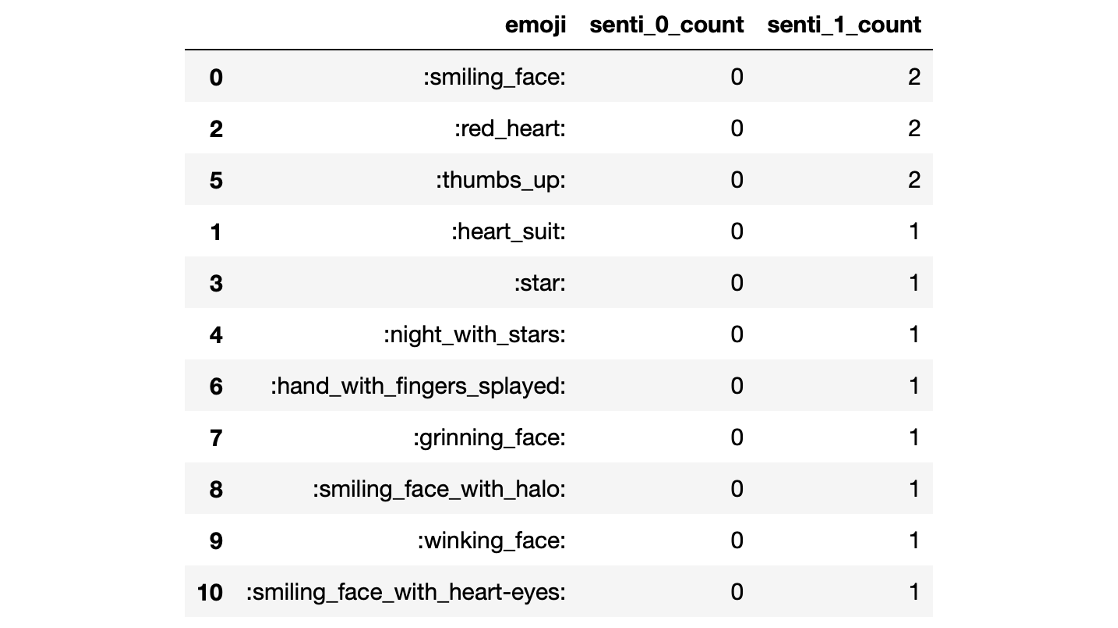Click the :smiling_face_with_heart-eyes: cell
The height and width of the screenshot is (628, 1118).
coord(406,593)
